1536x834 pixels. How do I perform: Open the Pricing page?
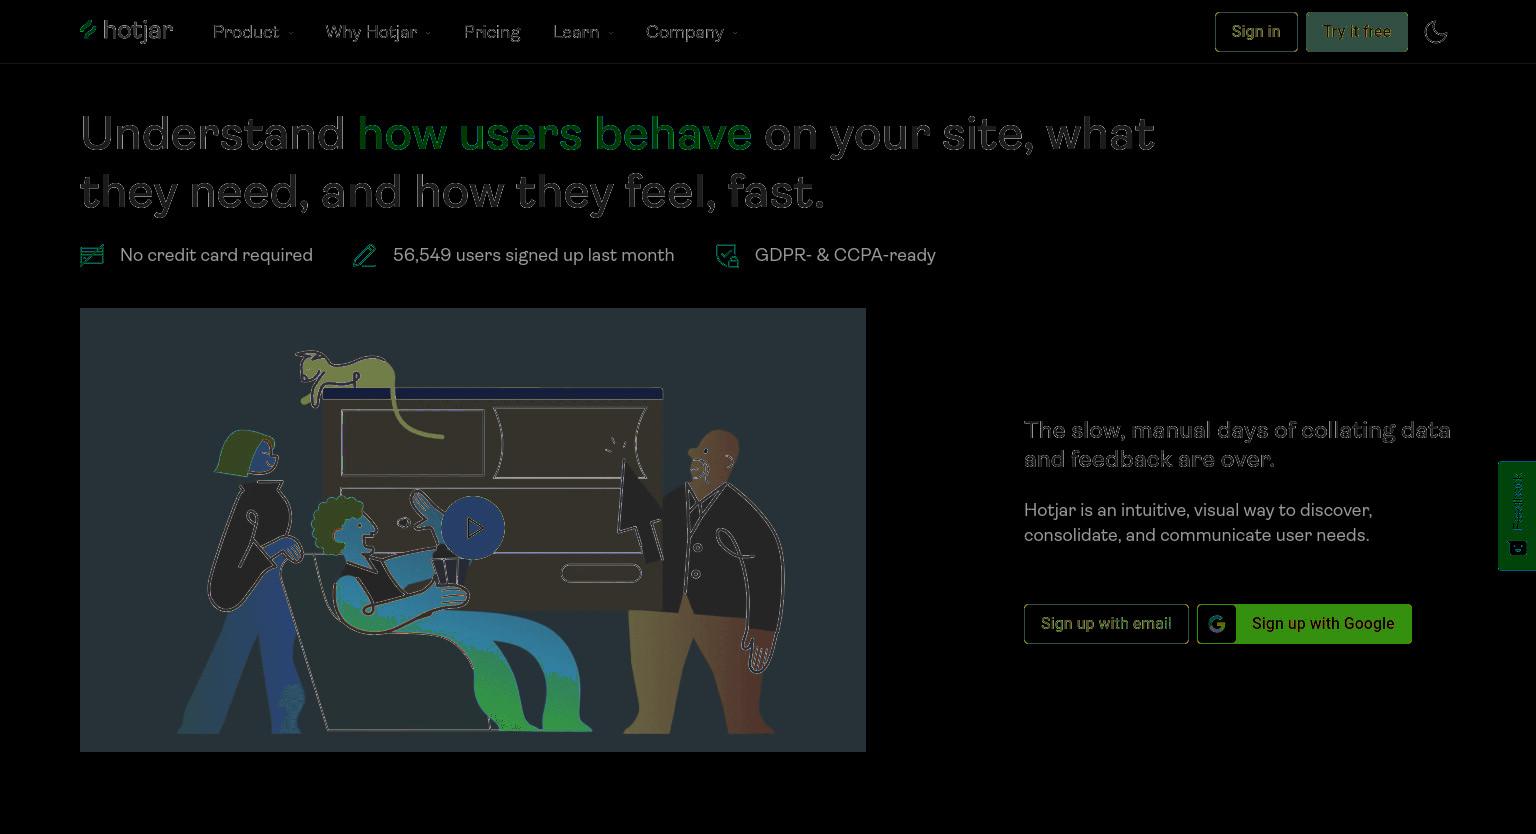click(x=492, y=32)
